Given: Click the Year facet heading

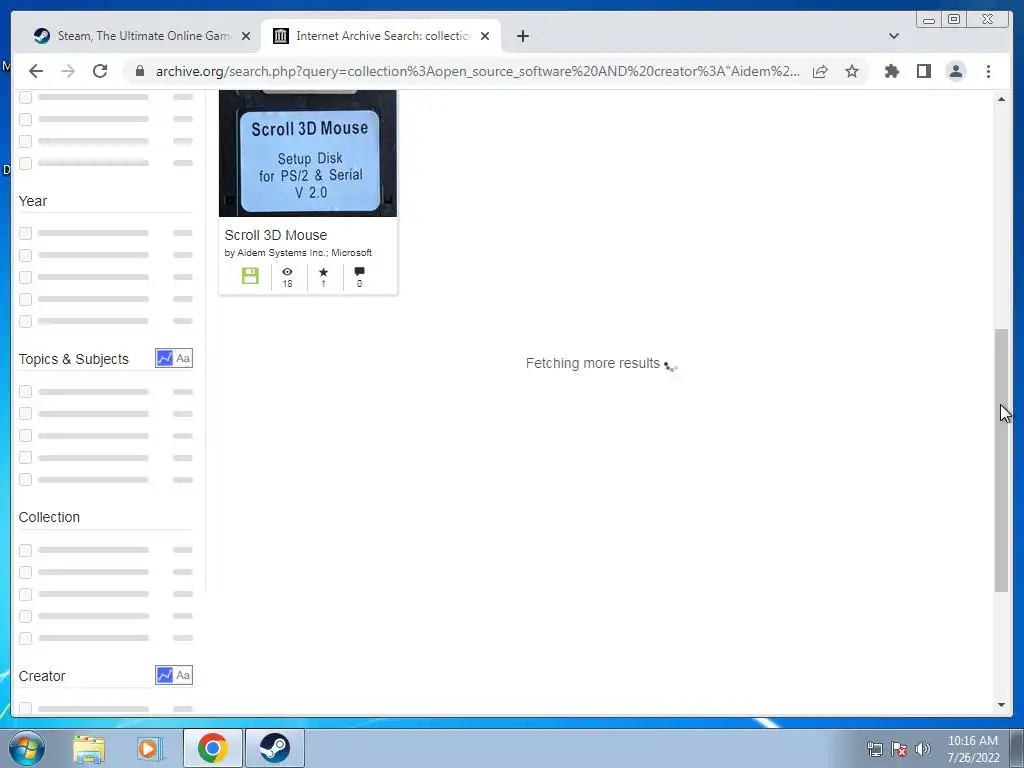Looking at the screenshot, I should coord(33,201).
